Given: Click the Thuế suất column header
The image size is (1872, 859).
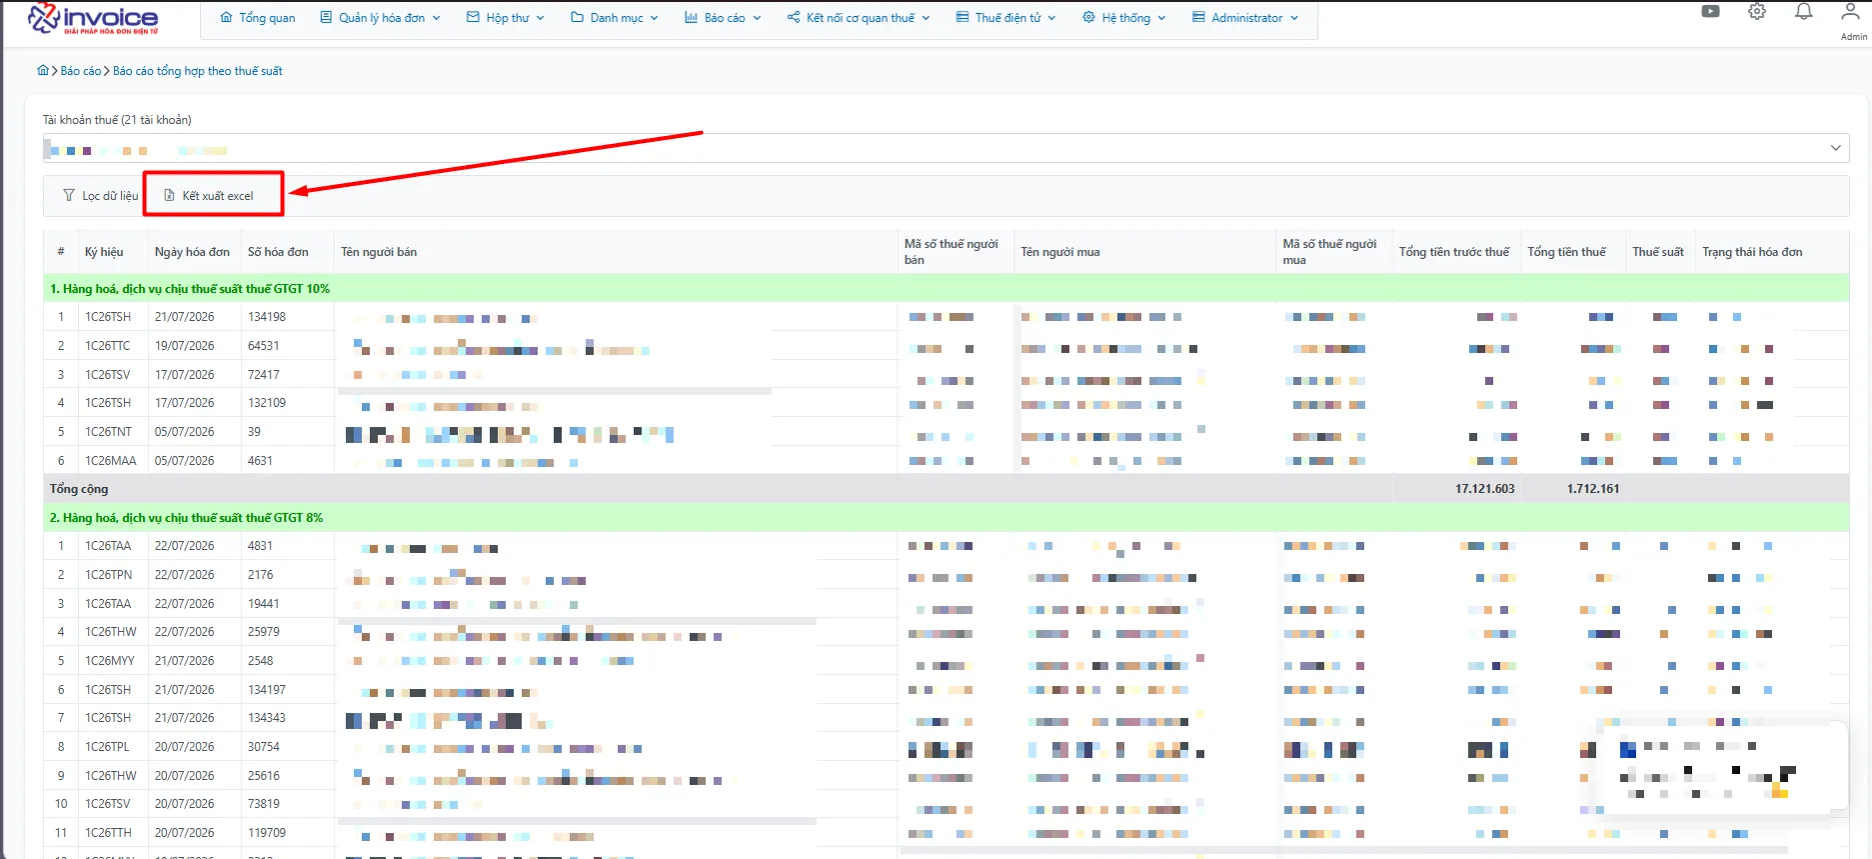Looking at the screenshot, I should pos(1658,252).
